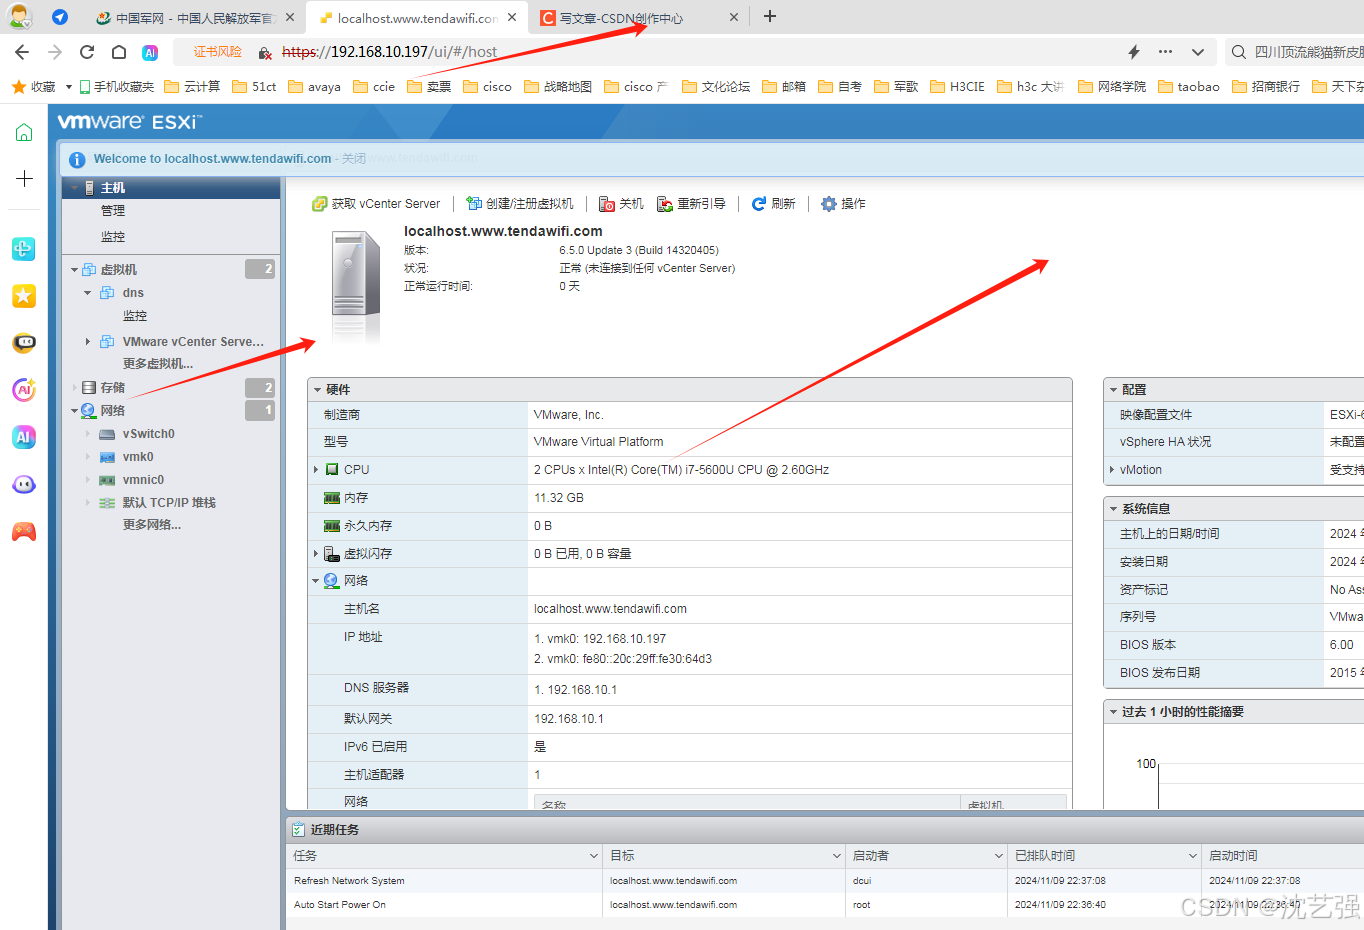Screen dimensions: 1364x930
Task: Select vmnic0 in the network tree
Action: (x=143, y=480)
